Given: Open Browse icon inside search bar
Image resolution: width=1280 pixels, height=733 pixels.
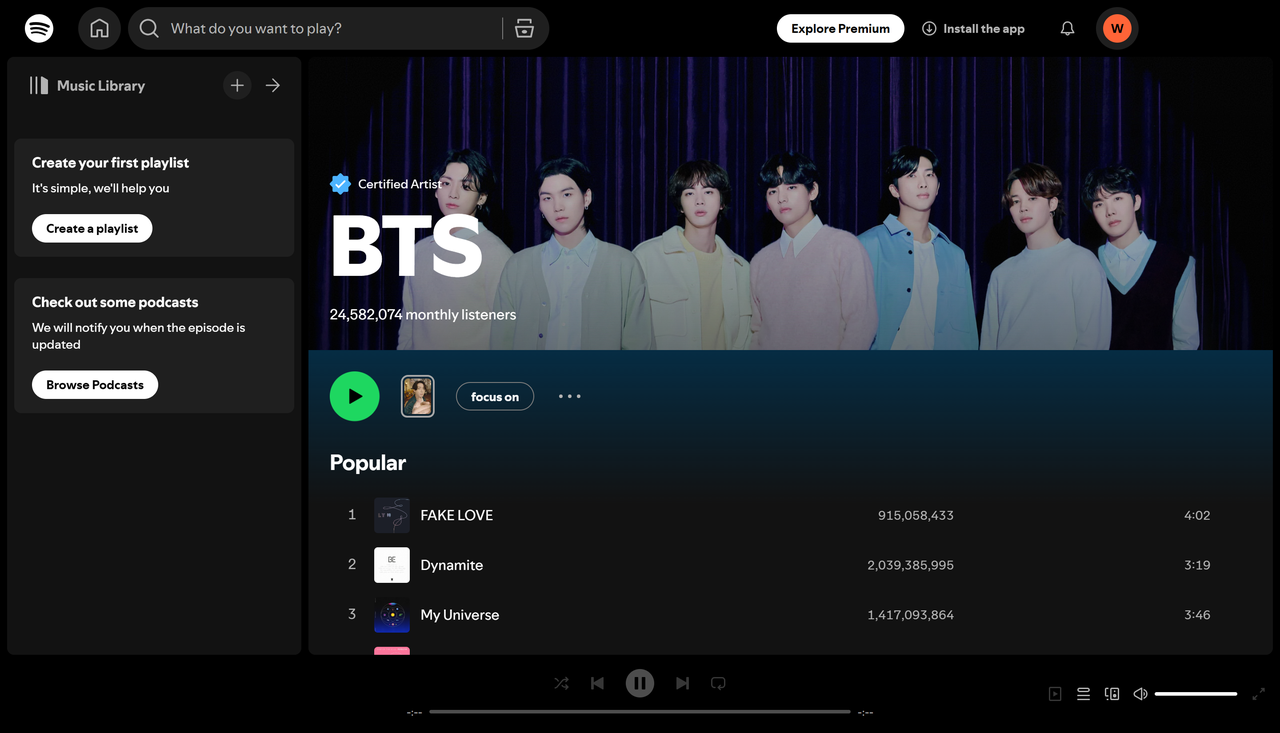Looking at the screenshot, I should pyautogui.click(x=524, y=29).
